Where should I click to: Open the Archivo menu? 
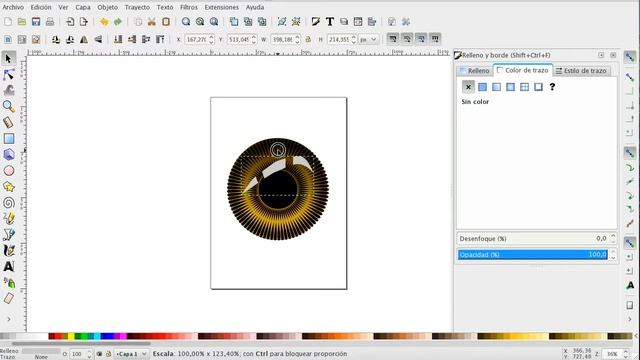tap(13, 7)
